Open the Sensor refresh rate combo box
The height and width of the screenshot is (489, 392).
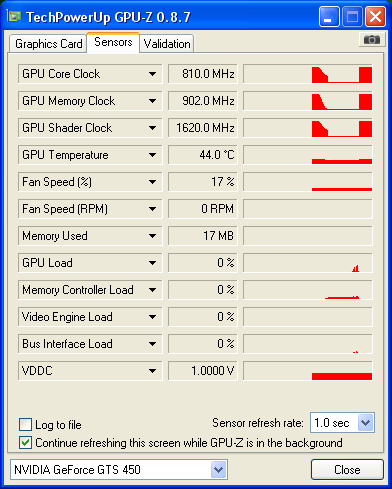(x=342, y=423)
